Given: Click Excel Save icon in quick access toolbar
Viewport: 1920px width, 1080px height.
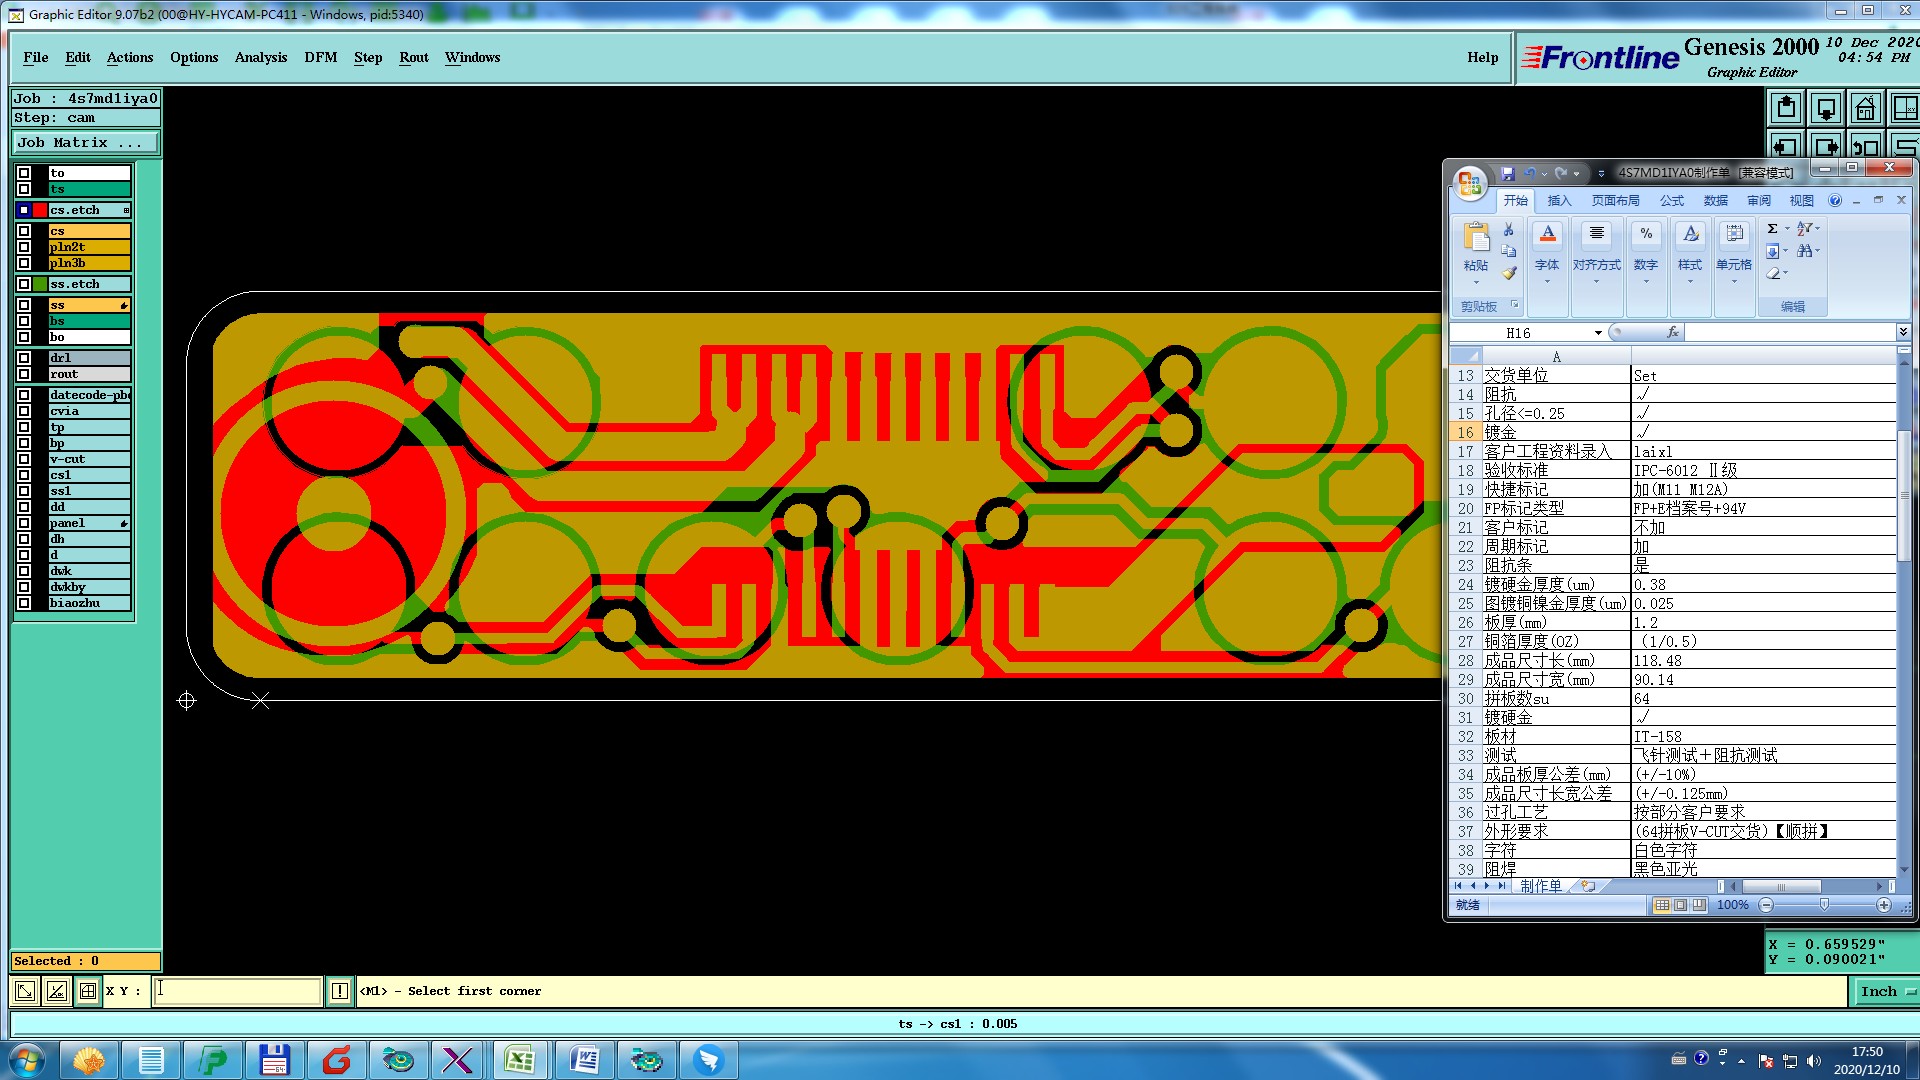Looking at the screenshot, I should 1508,173.
